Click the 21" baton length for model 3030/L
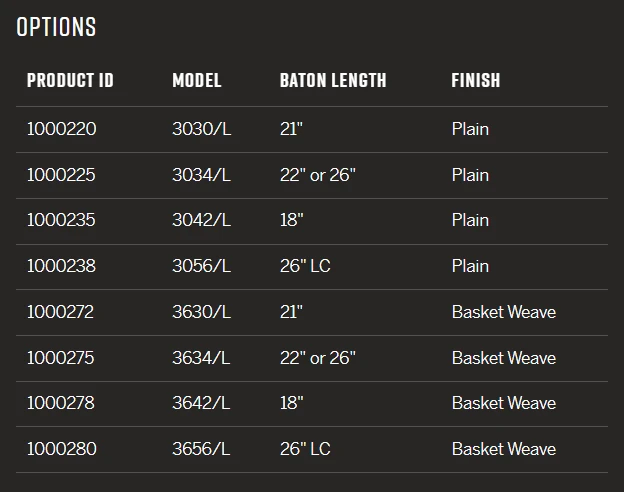The height and width of the screenshot is (492, 624). [291, 129]
